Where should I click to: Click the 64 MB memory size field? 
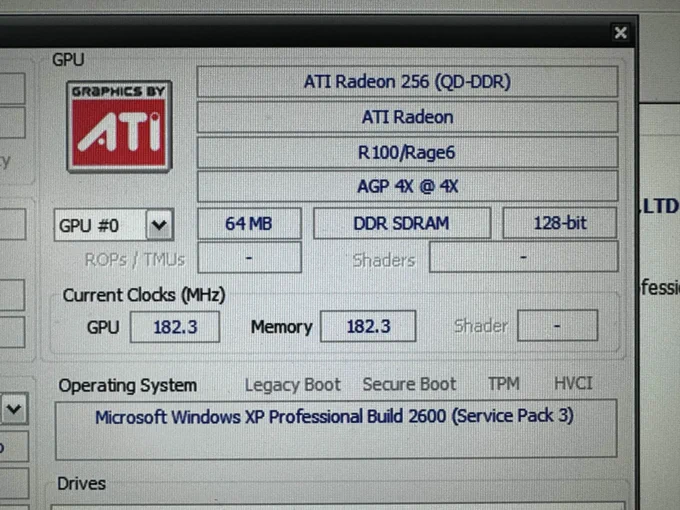249,223
